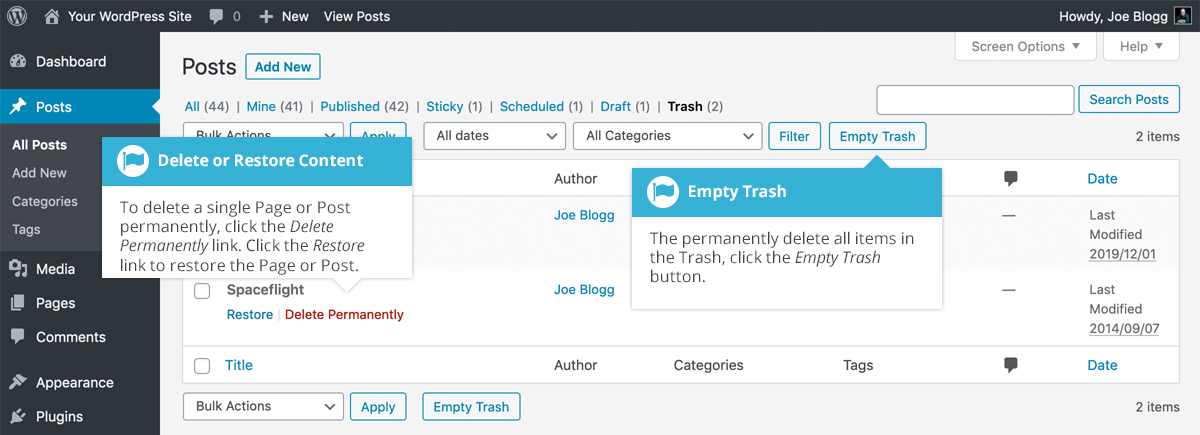Click the Appearance paintbrush icon
This screenshot has width=1200, height=435.
click(18, 383)
